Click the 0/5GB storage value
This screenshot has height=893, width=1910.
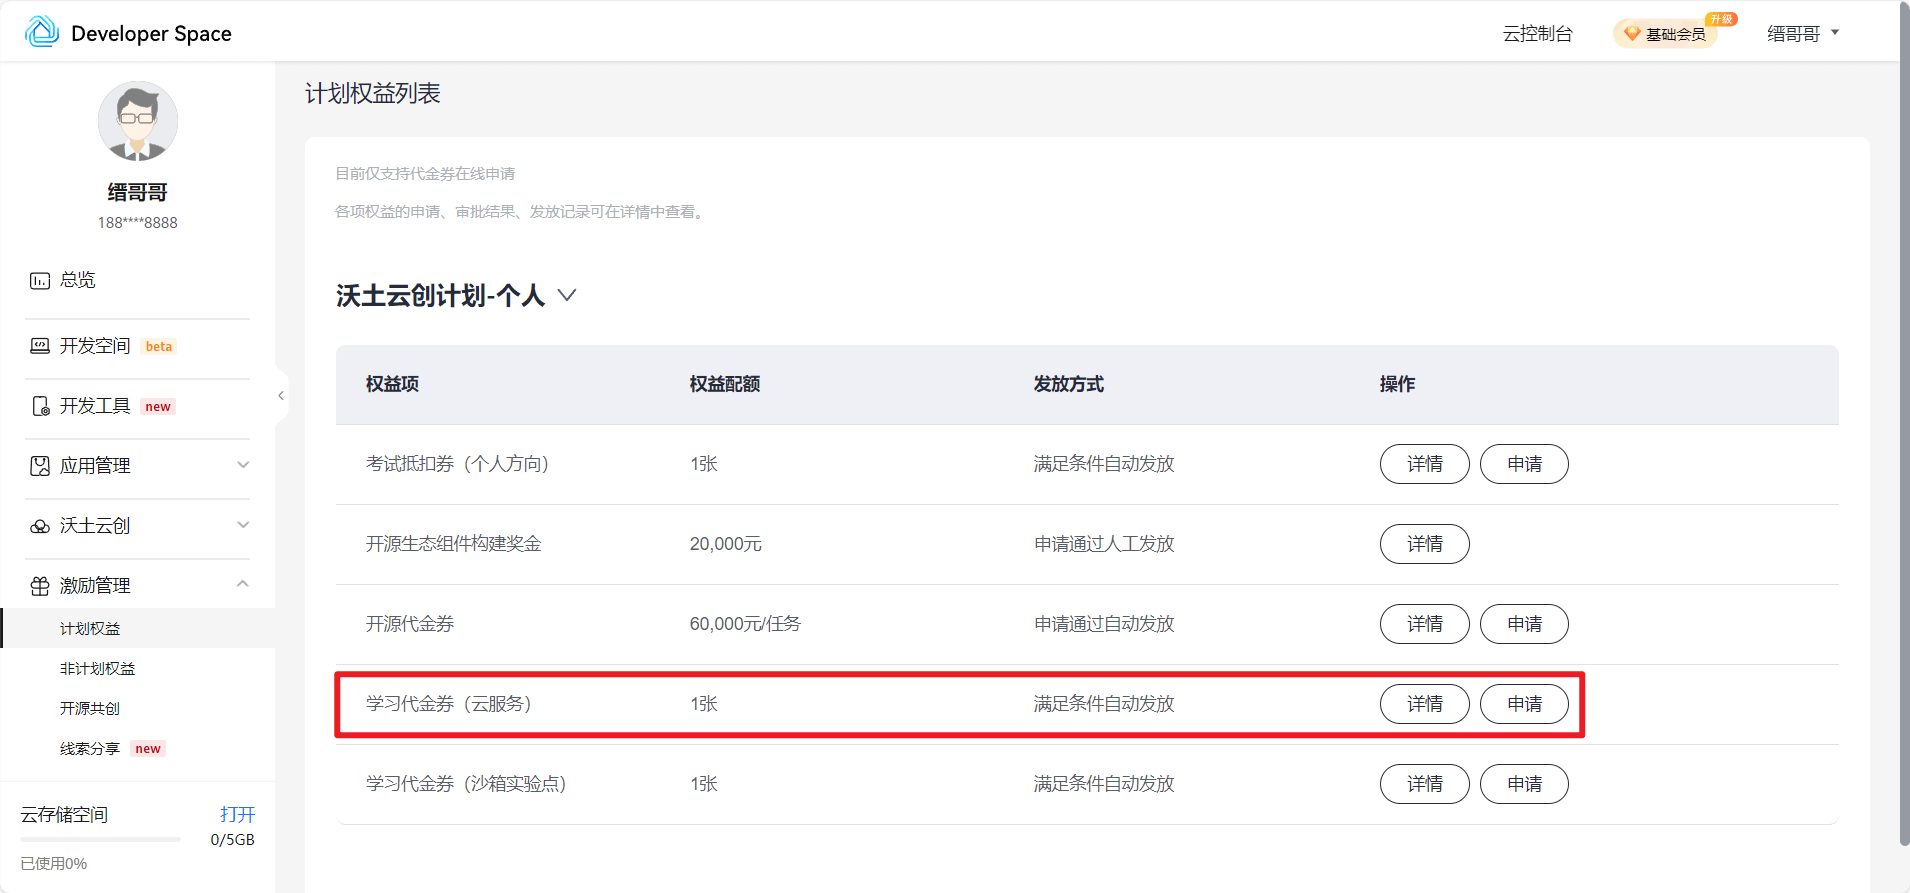233,840
